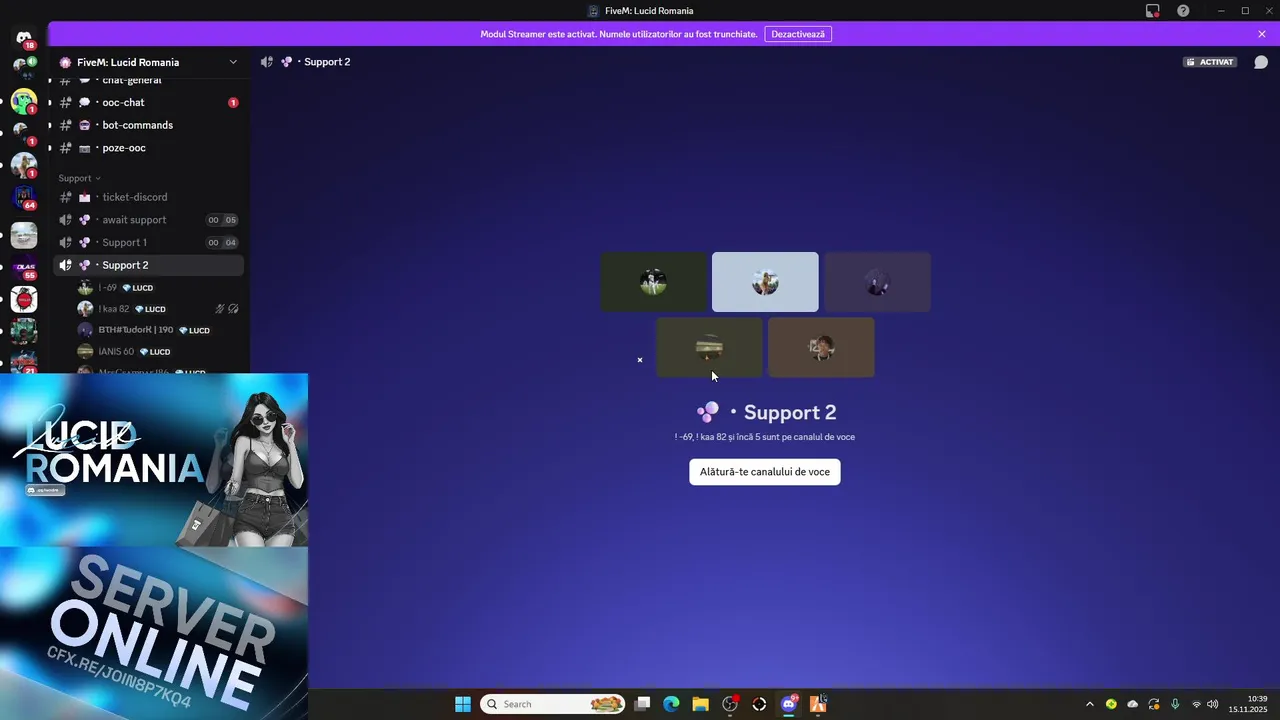
Task: Click the microphone tray icon
Action: pos(1175,704)
